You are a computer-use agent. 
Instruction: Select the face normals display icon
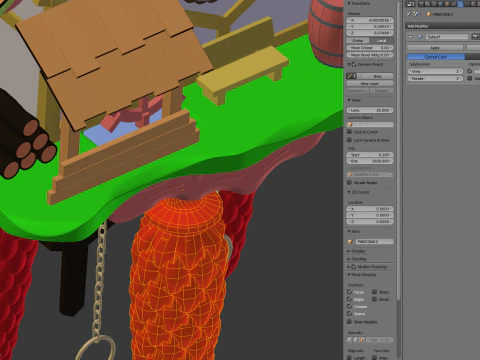pos(361,340)
